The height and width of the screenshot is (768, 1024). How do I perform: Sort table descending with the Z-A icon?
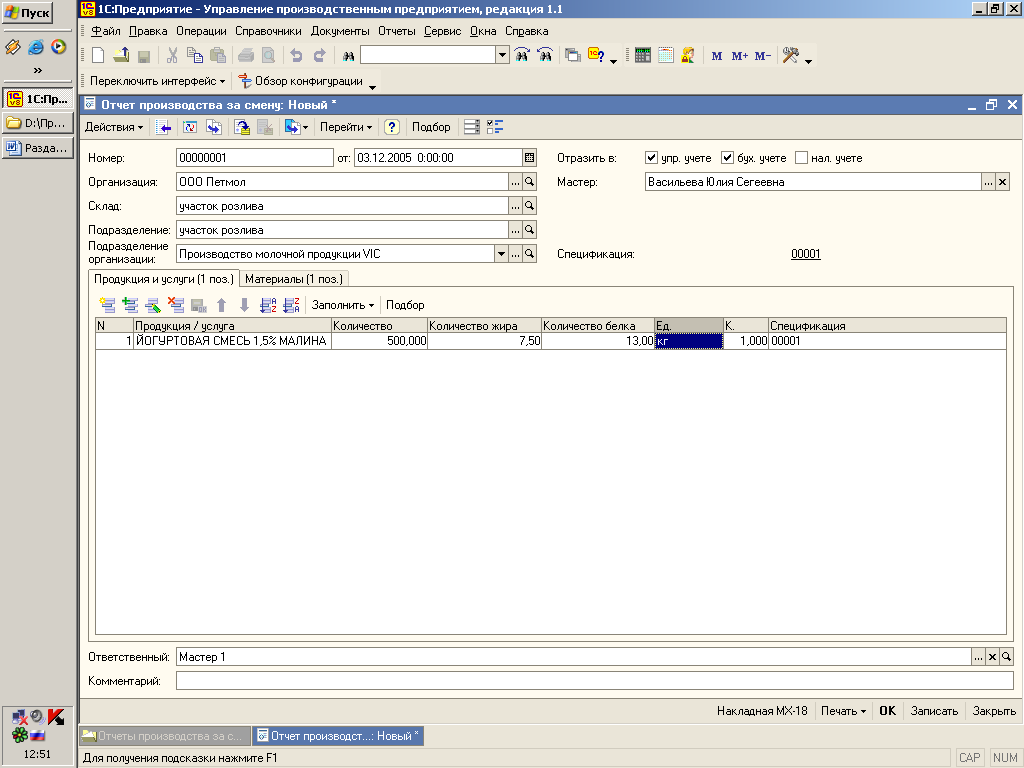[291, 304]
